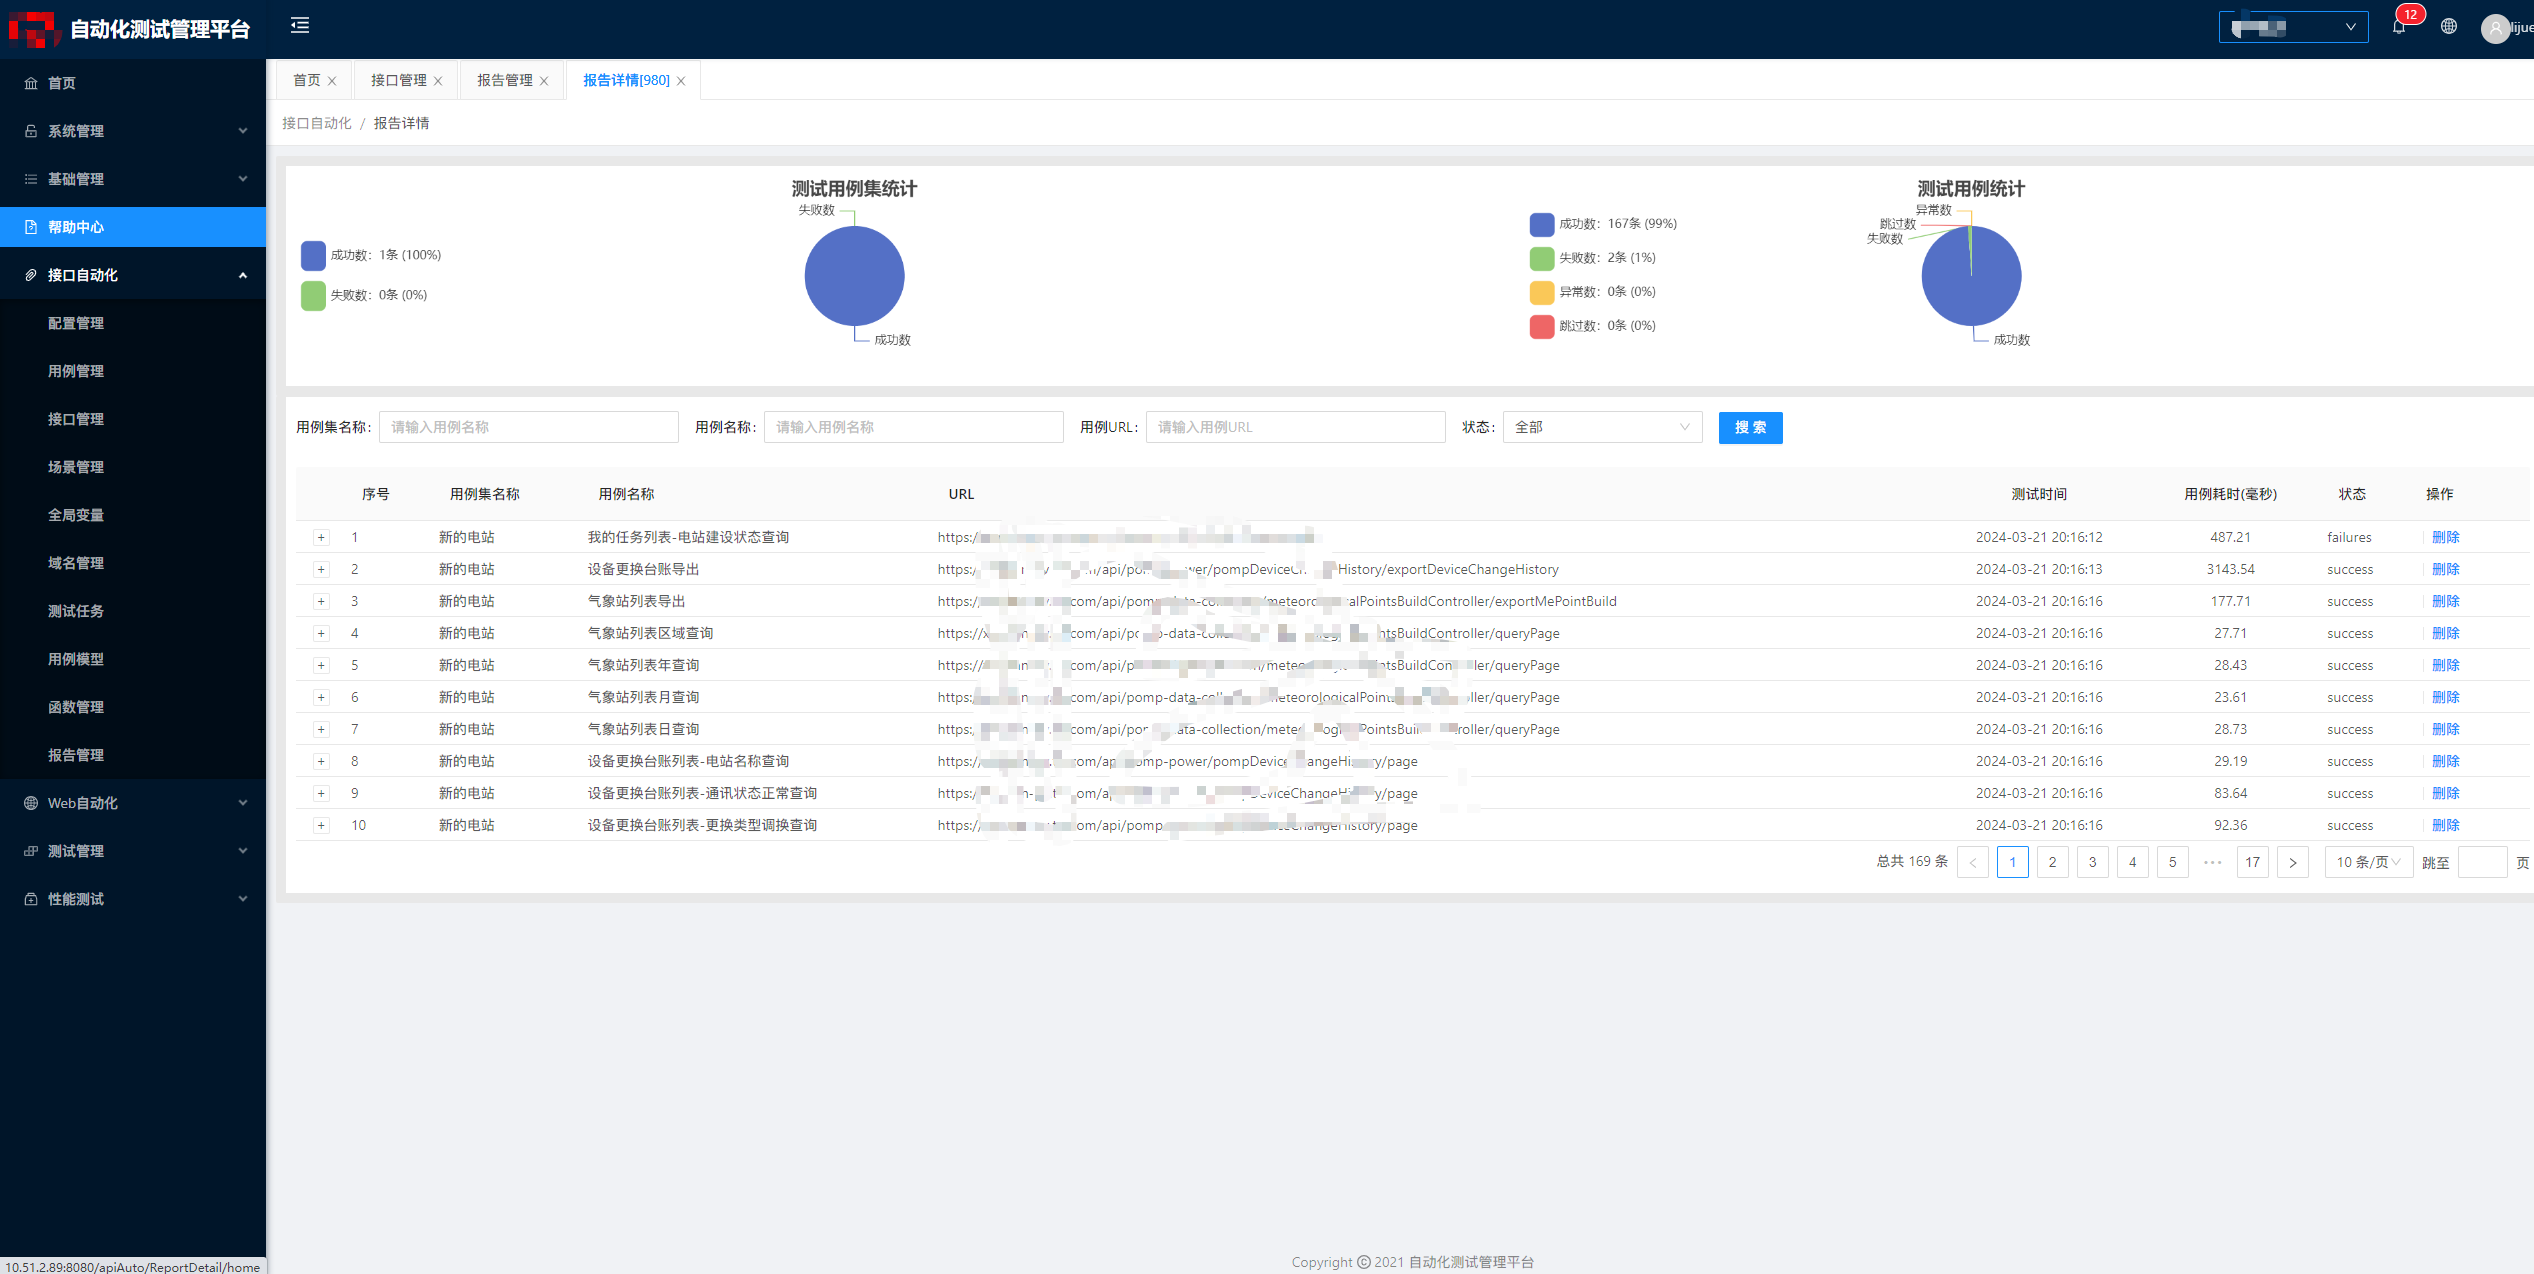Go to page 2
2534x1274 pixels.
(x=2052, y=862)
